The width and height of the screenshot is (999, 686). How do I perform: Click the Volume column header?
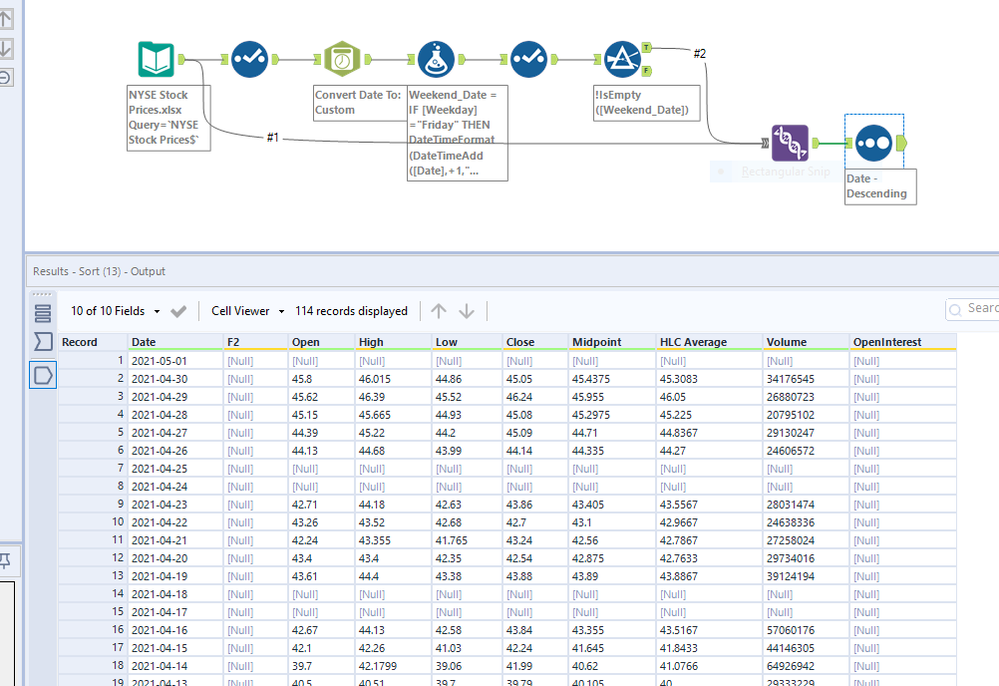(806, 342)
